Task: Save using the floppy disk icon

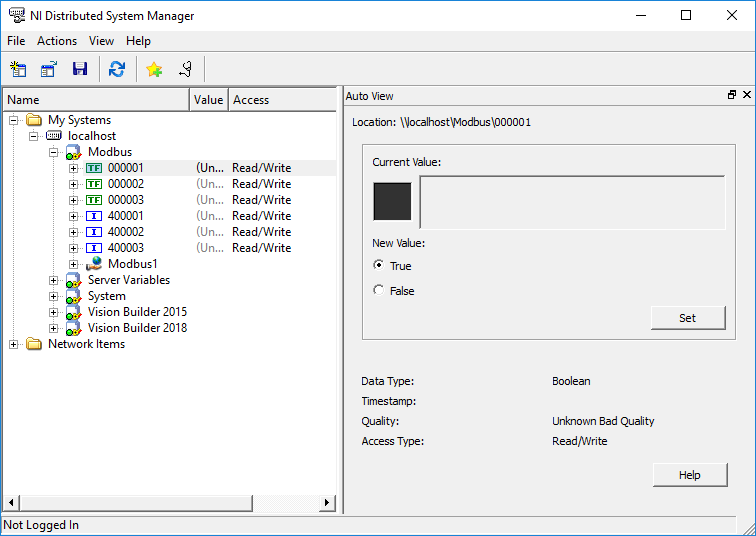Action: 80,69
